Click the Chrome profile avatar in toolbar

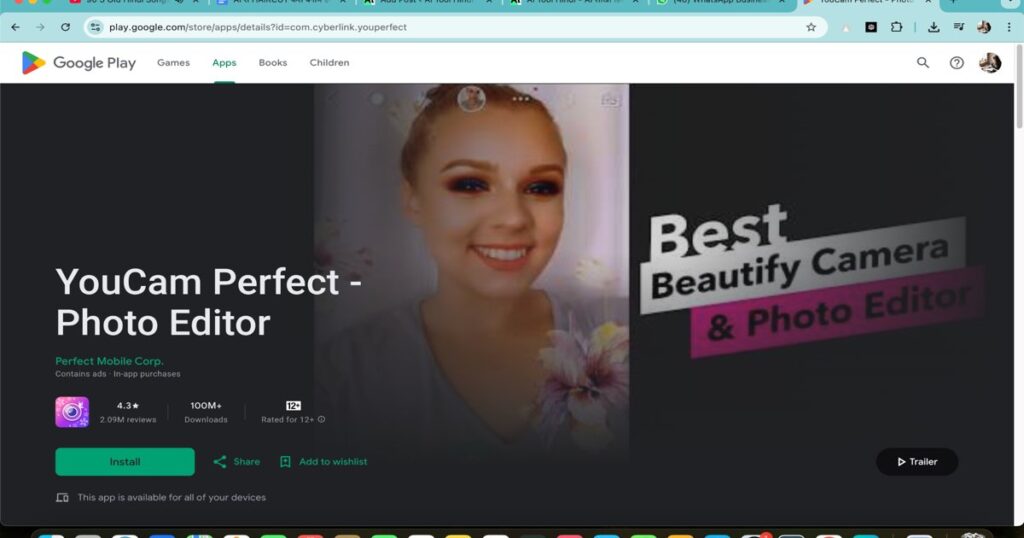[984, 27]
